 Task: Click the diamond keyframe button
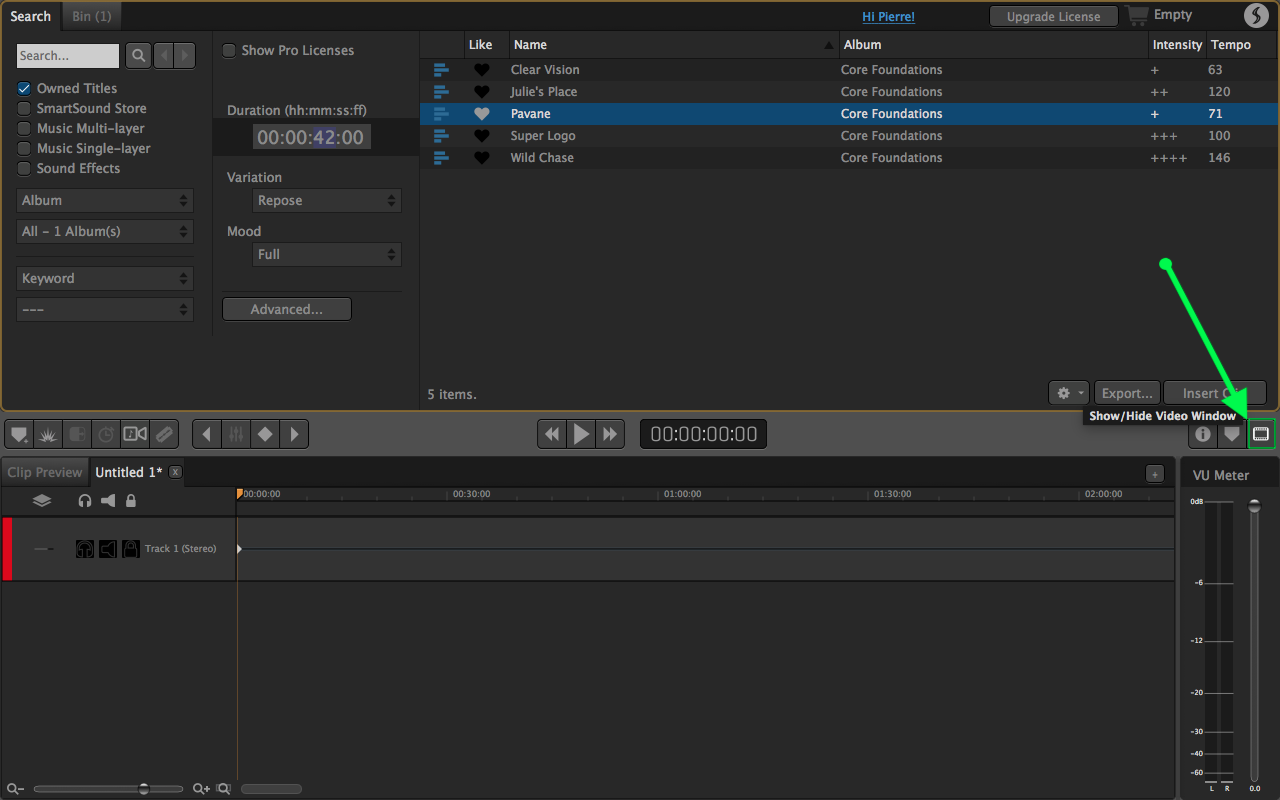[265, 434]
